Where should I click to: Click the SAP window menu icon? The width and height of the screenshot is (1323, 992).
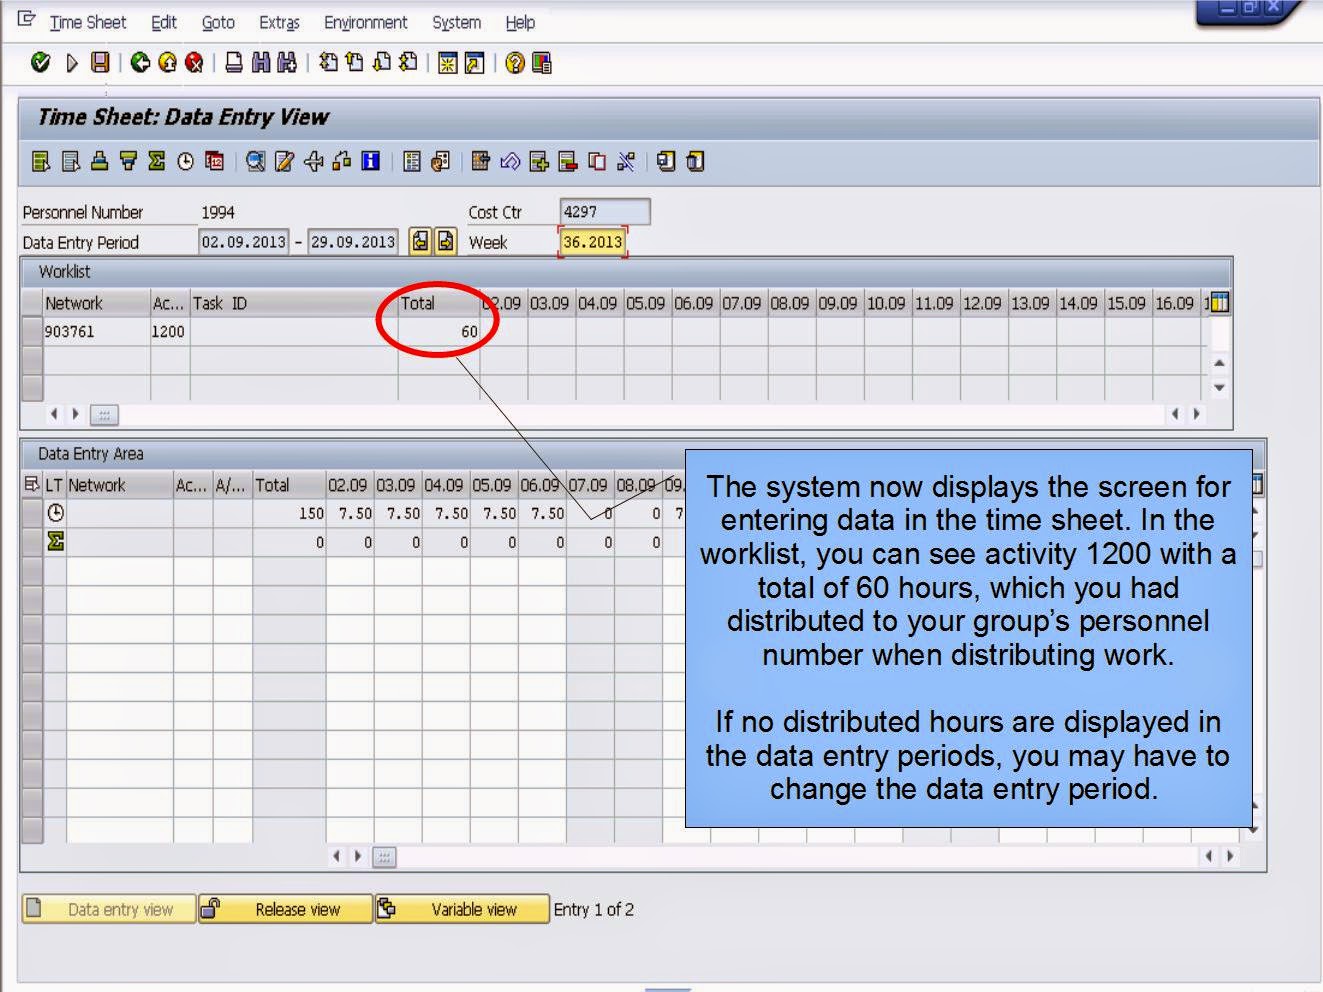[27, 20]
